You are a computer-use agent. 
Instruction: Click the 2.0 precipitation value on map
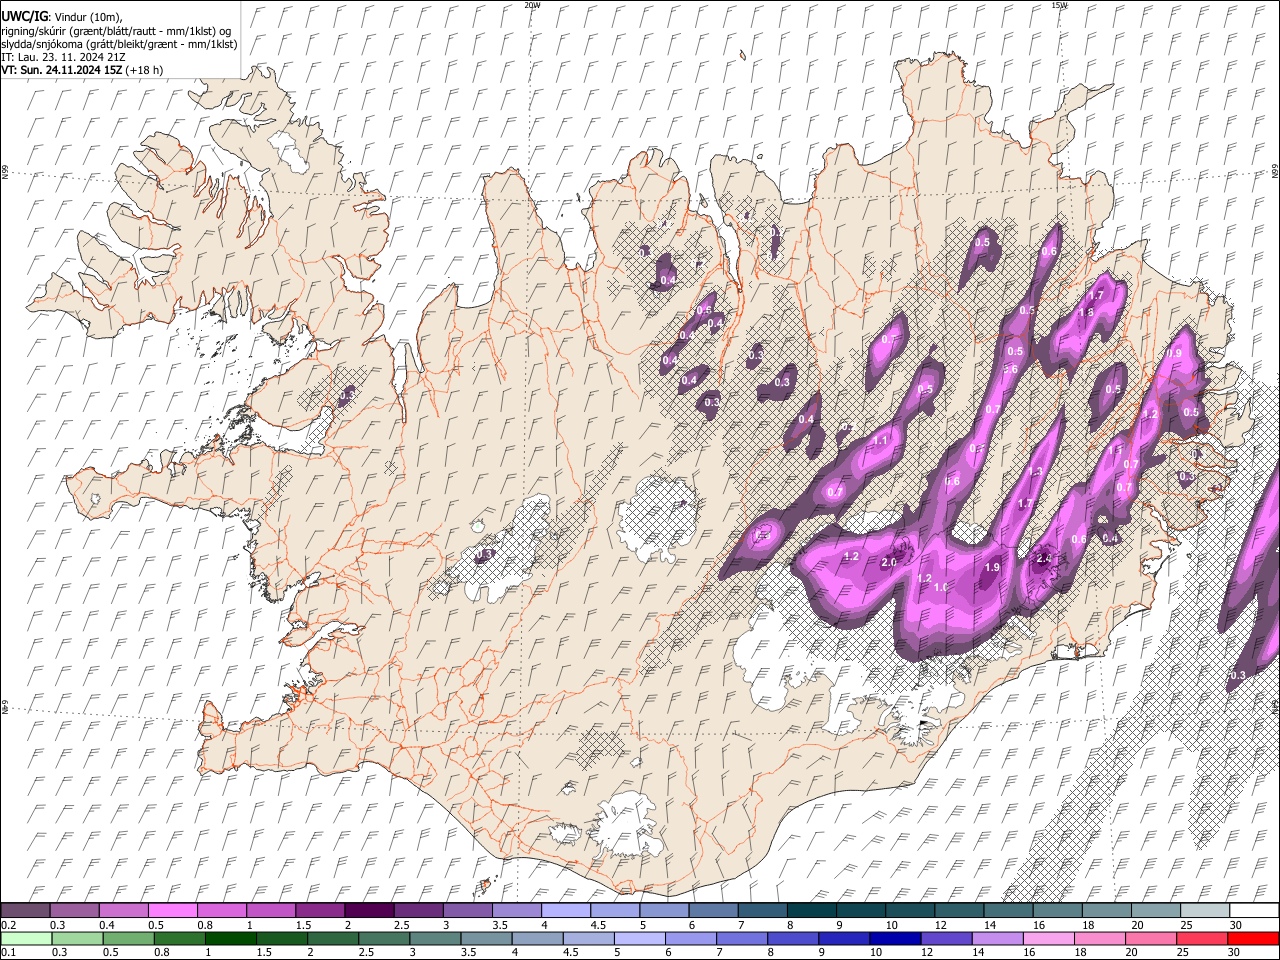889,563
